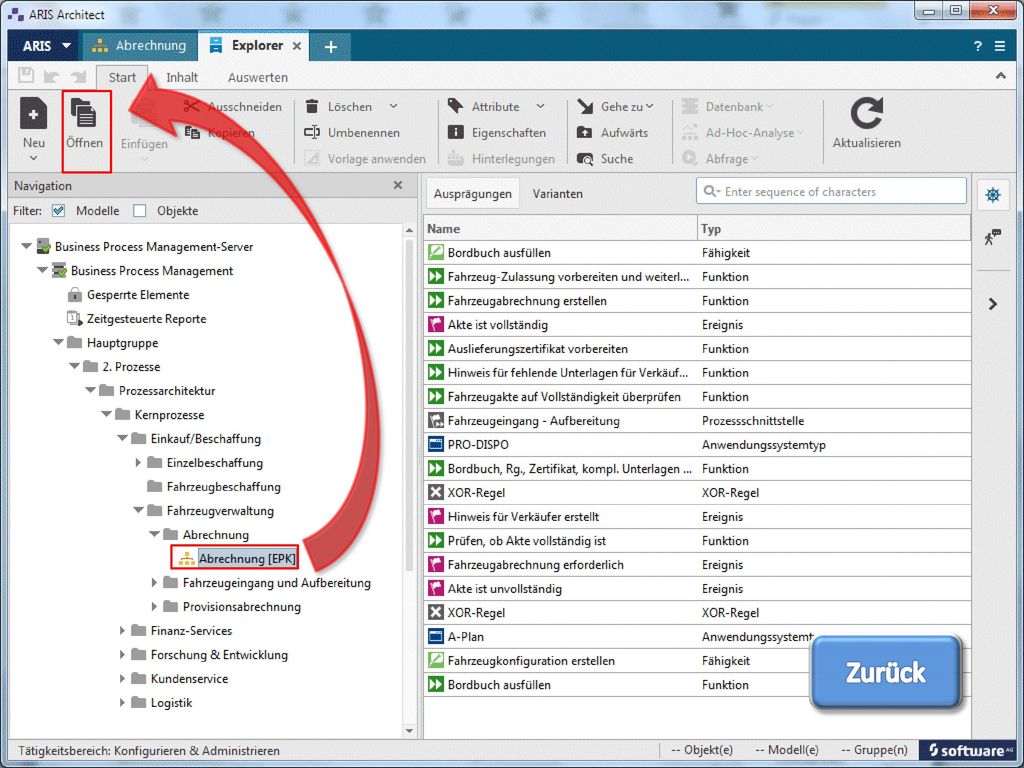Collapse the Hauptgruppe tree node

[58, 342]
